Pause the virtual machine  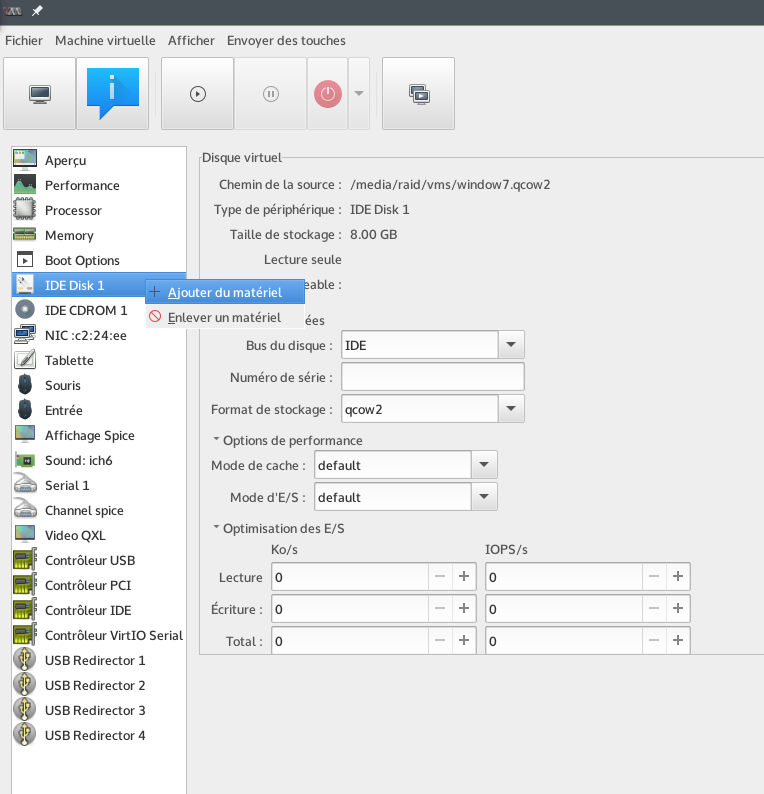(x=270, y=94)
